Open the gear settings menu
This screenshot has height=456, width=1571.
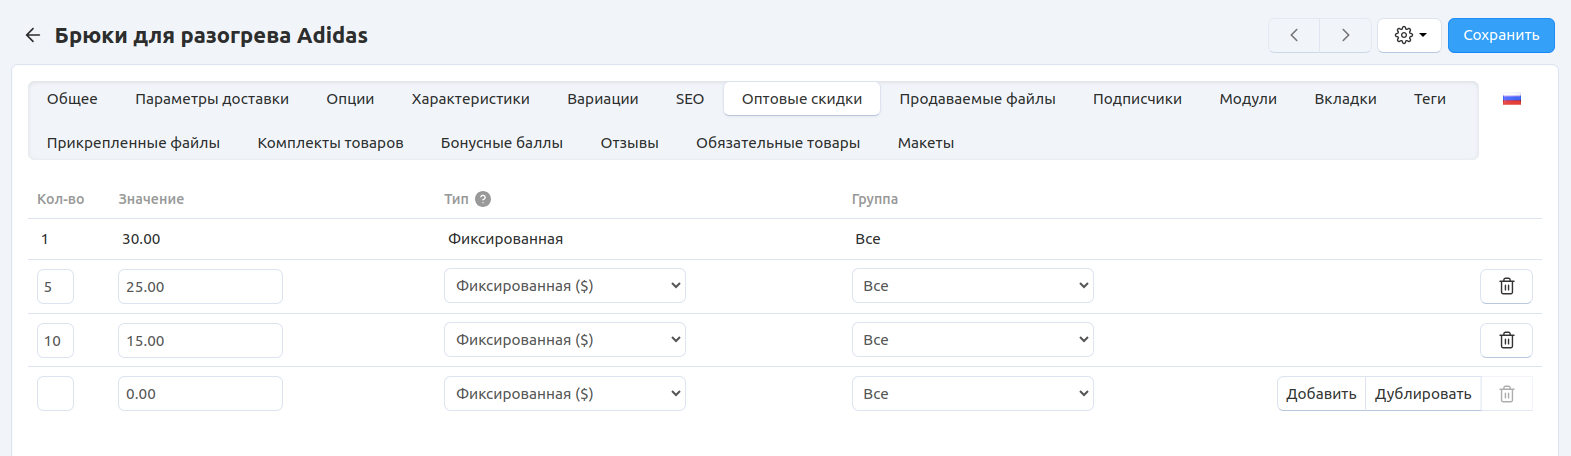1409,35
